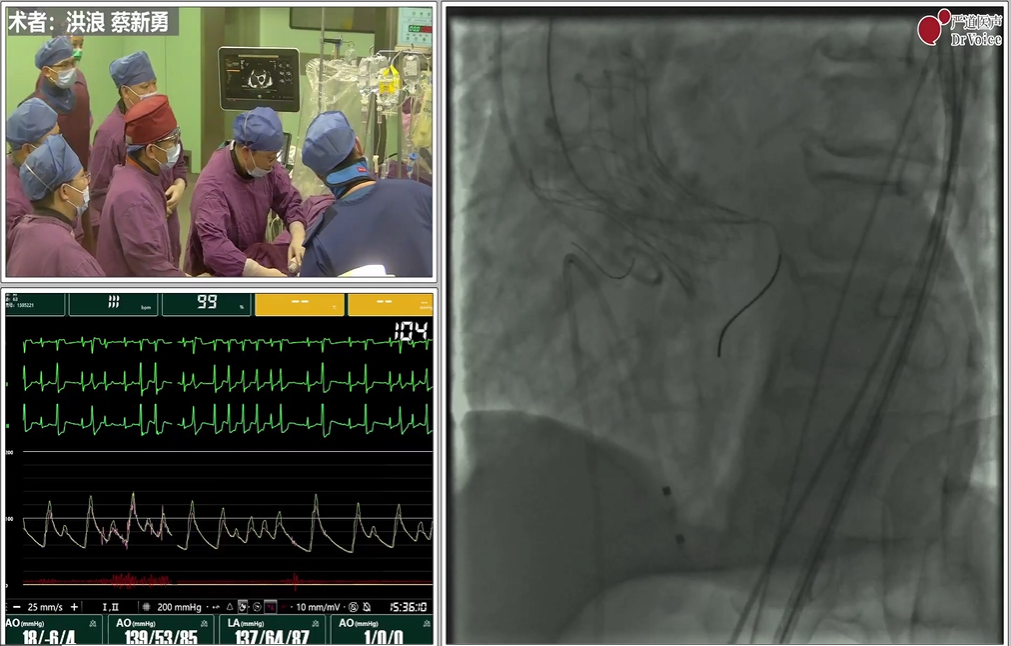Click the operating room camera video feed

pyautogui.click(x=219, y=142)
